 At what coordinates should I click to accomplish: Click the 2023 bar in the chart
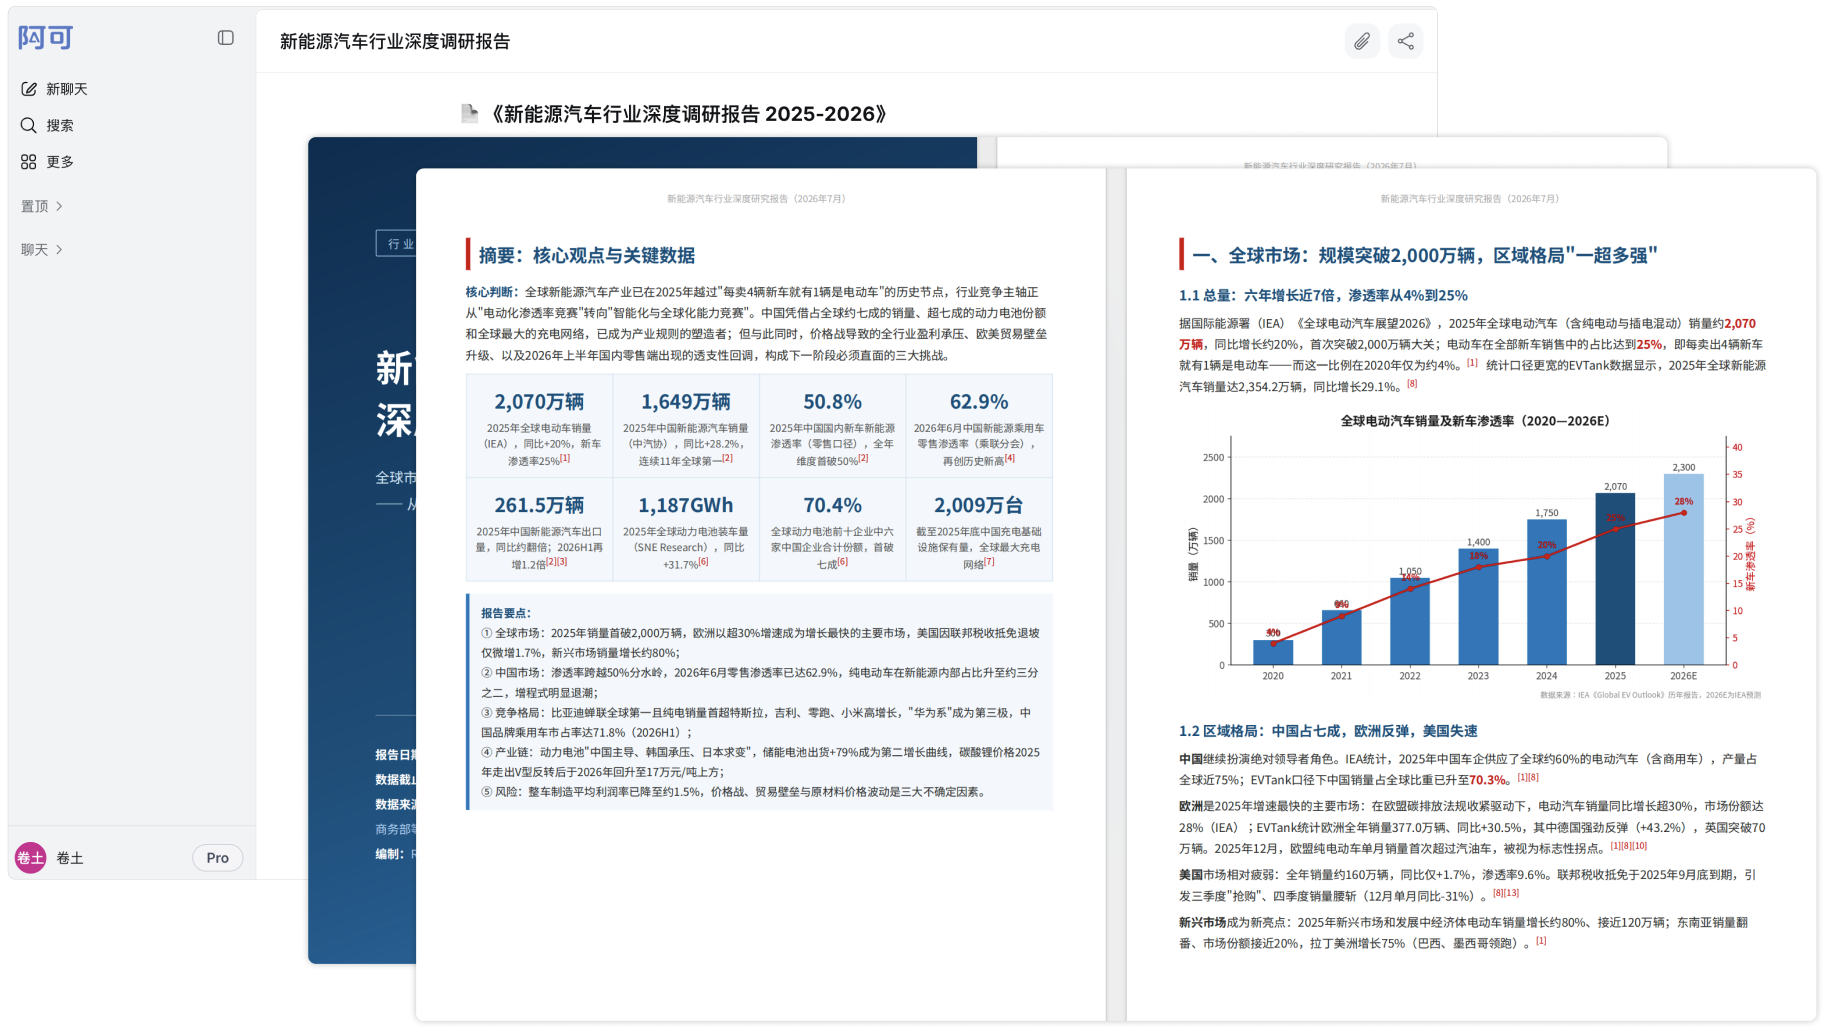pos(1478,607)
